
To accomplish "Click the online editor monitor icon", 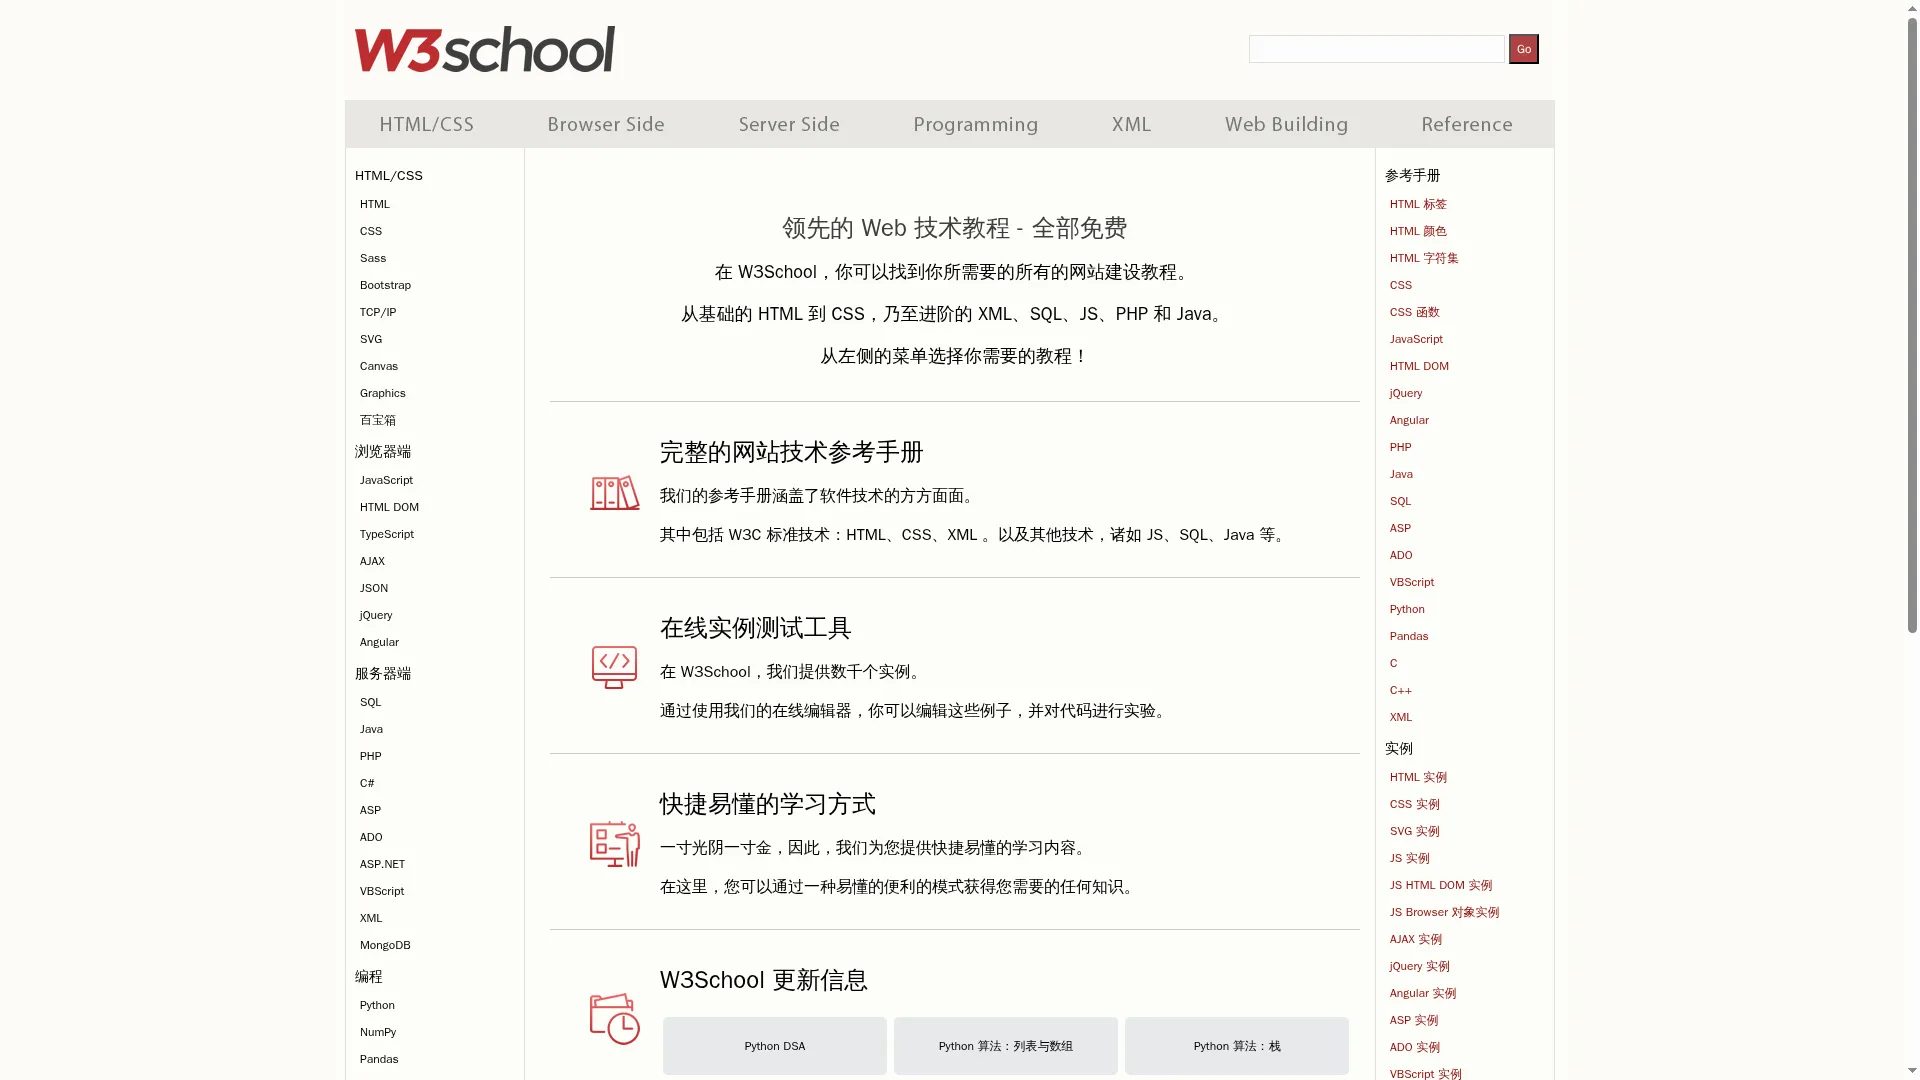I will pos(613,668).
